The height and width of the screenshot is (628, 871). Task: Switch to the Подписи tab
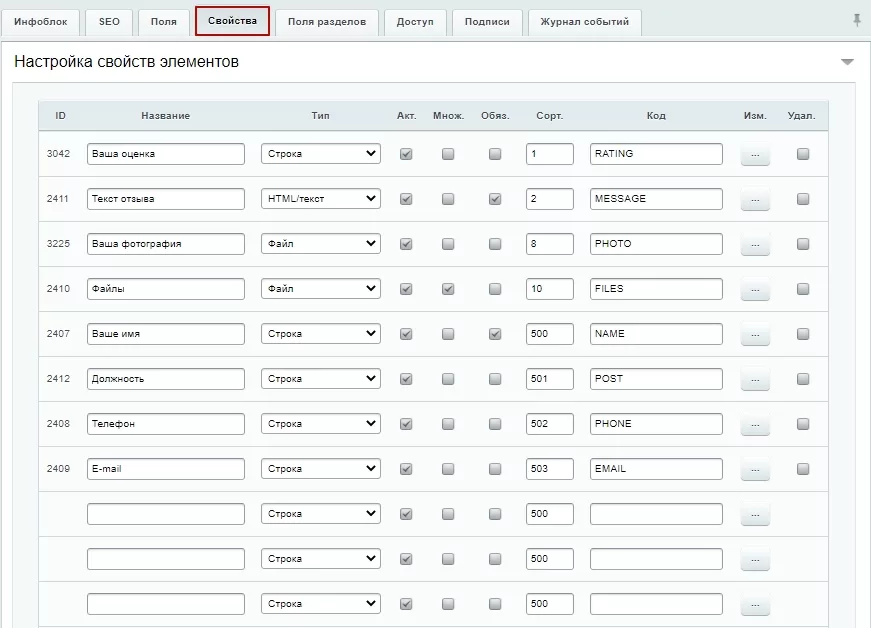click(x=487, y=22)
